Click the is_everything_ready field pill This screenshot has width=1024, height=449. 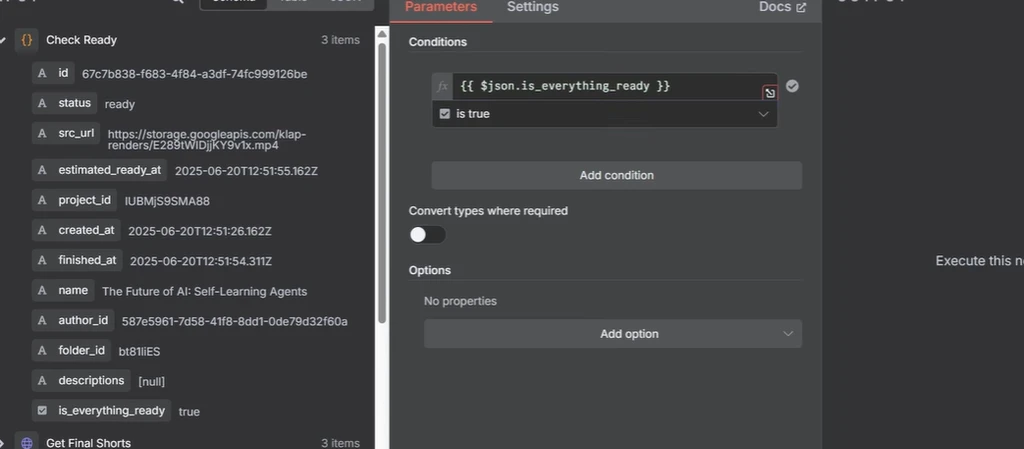pos(101,410)
